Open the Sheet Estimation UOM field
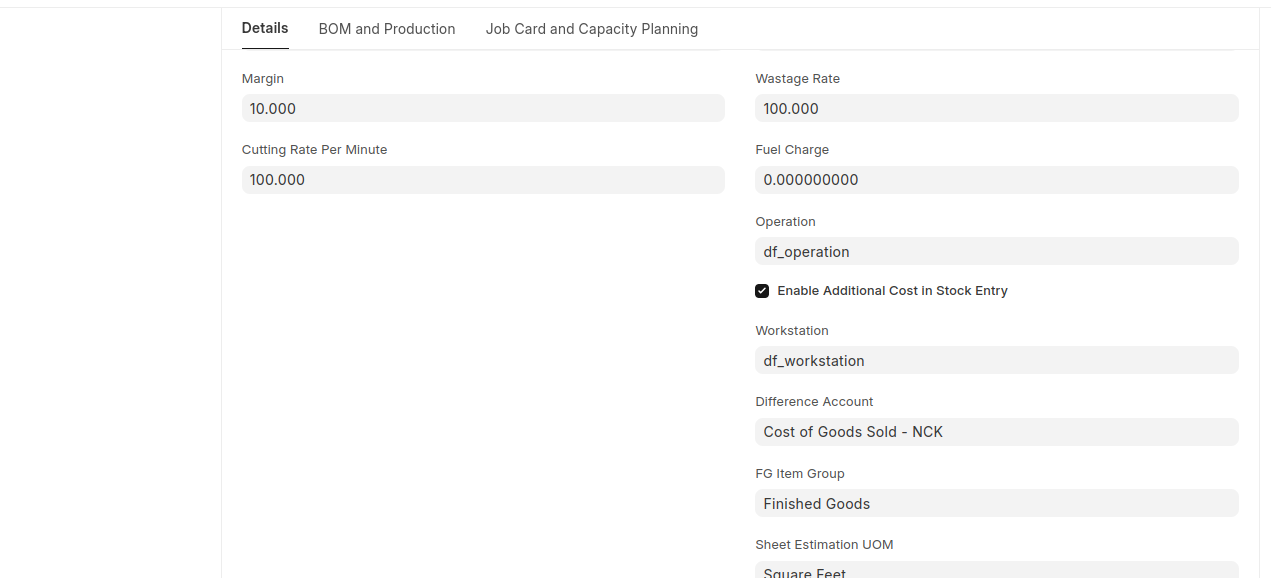1271x578 pixels. click(x=996, y=570)
